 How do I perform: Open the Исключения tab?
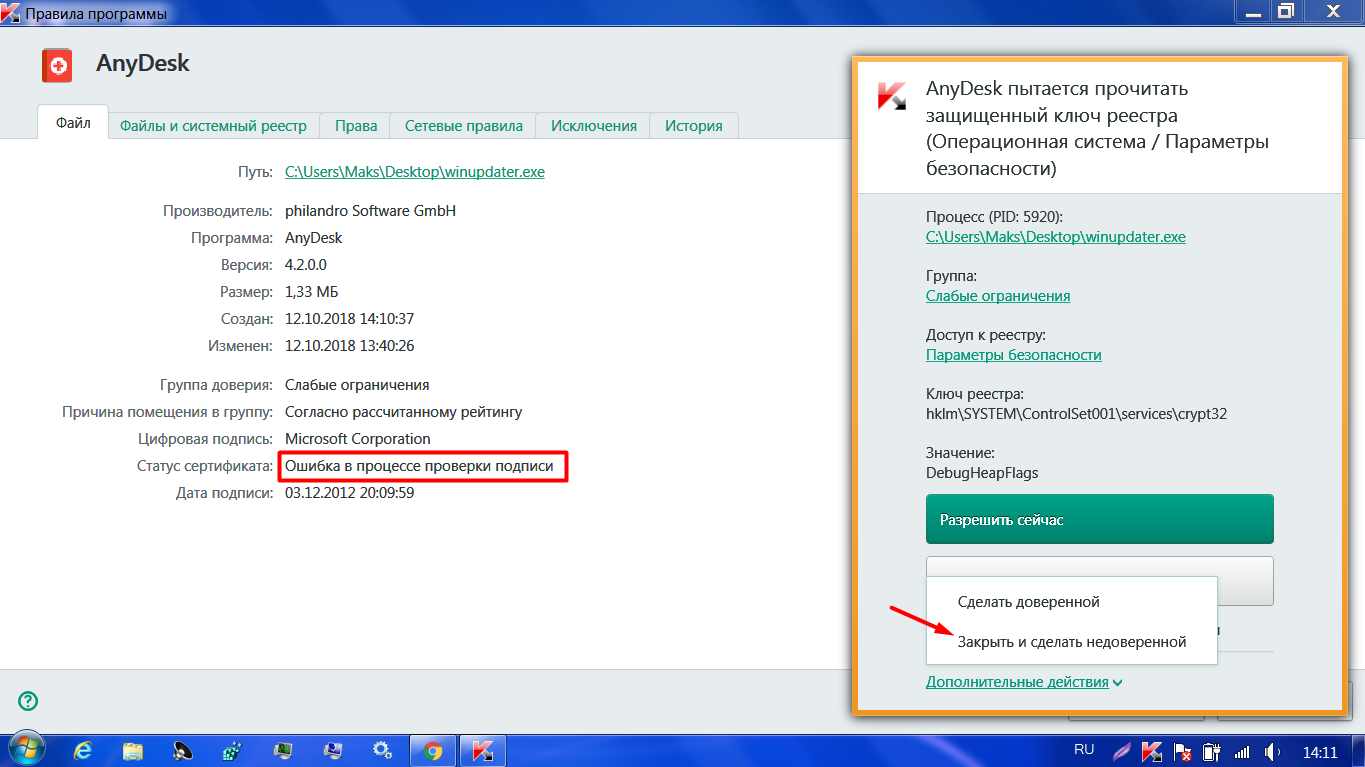(593, 126)
